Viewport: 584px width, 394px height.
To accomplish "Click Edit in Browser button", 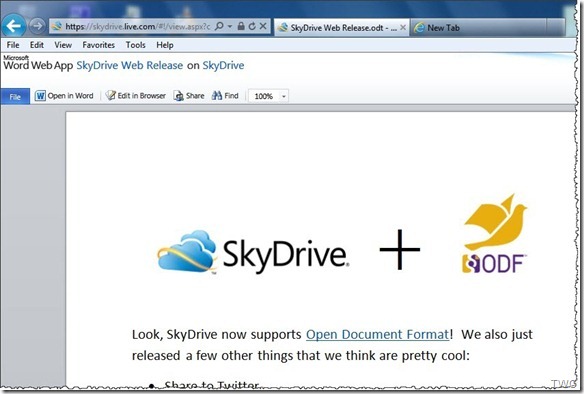I will 136,96.
